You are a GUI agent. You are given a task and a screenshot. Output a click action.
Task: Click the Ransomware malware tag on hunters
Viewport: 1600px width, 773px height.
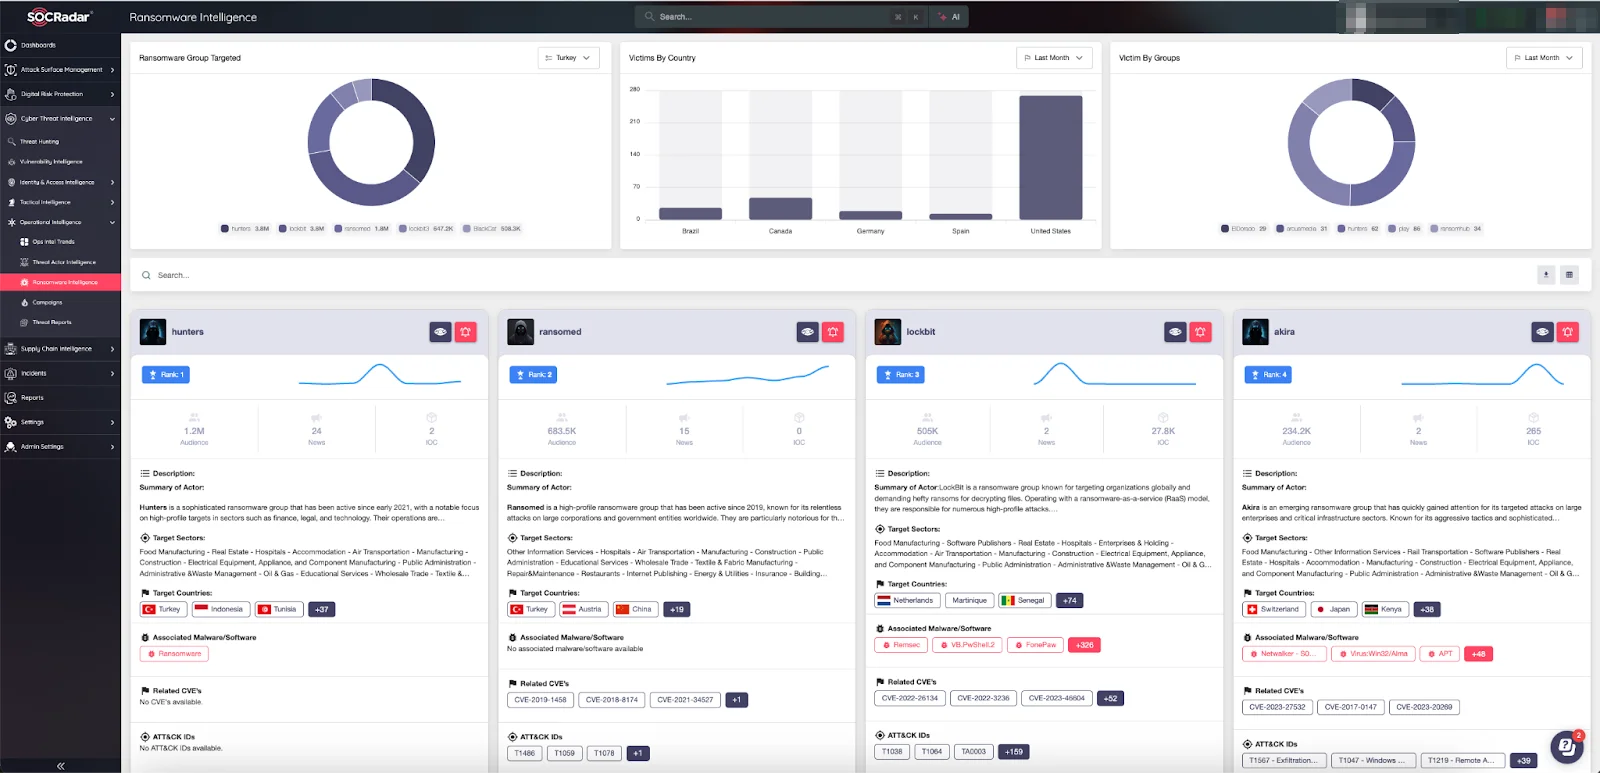pos(174,654)
